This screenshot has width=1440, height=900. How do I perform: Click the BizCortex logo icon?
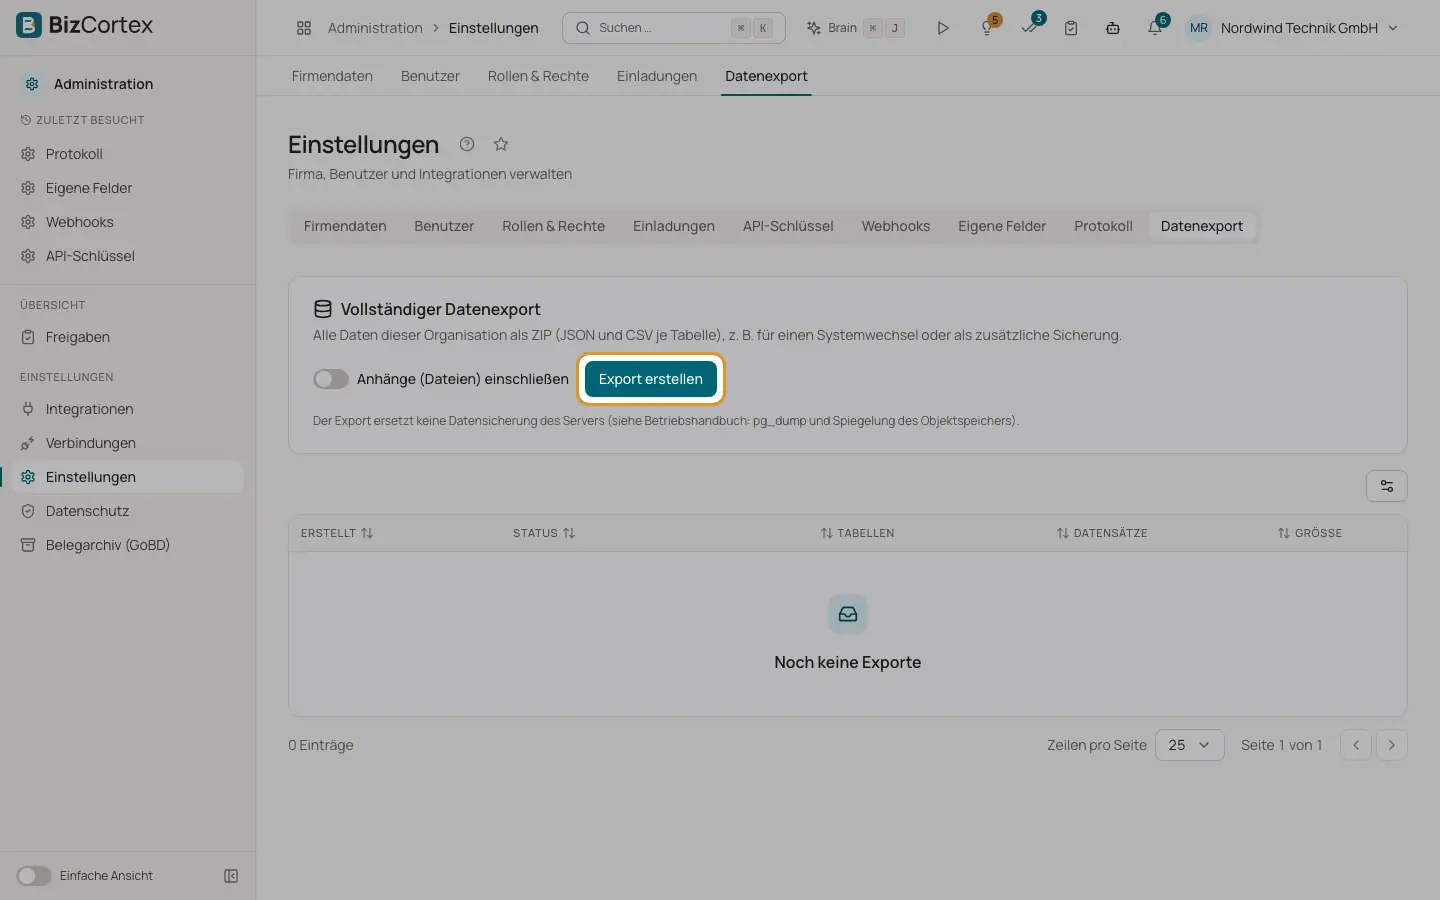29,25
